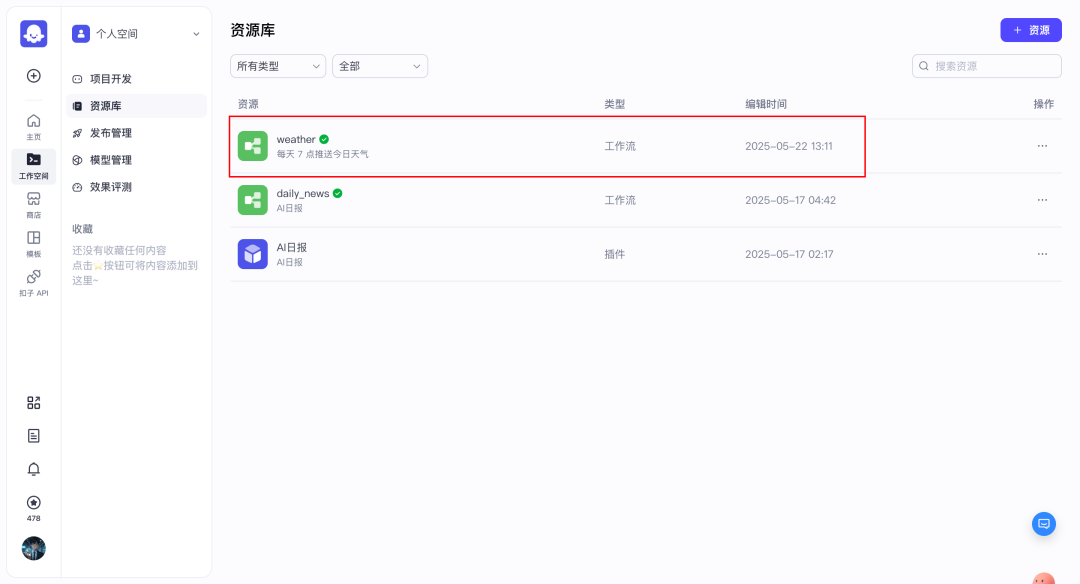The image size is (1080, 584).
Task: Open 模型管理 in the side menu
Action: click(110, 160)
